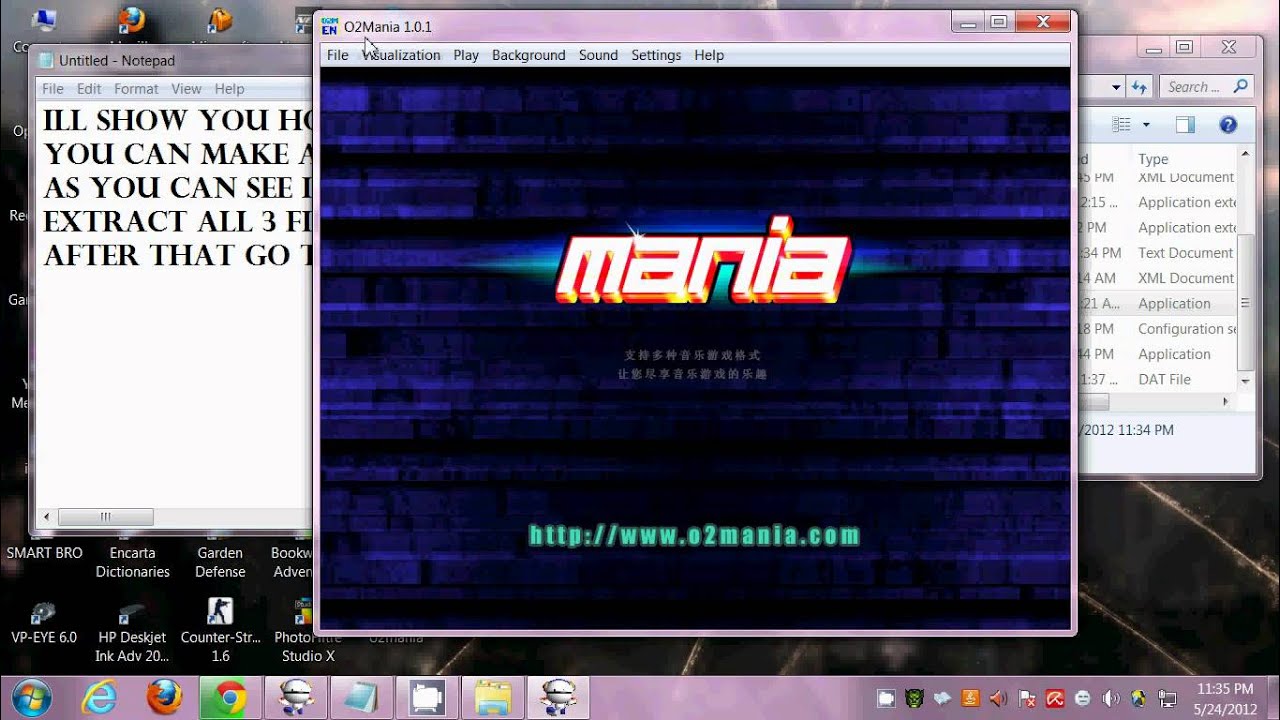The width and height of the screenshot is (1280, 720).
Task: Open the Help menu in O2Mania
Action: [x=709, y=55]
